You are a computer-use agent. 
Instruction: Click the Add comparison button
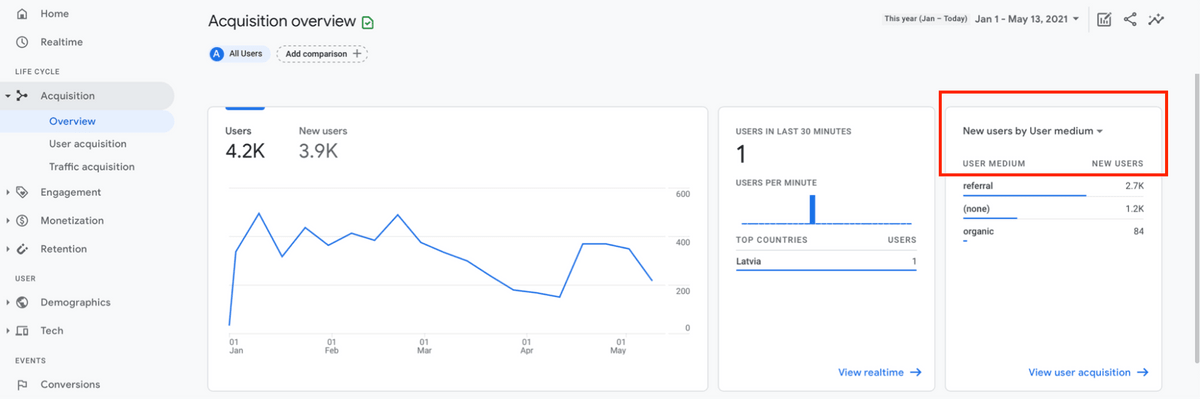tap(322, 54)
